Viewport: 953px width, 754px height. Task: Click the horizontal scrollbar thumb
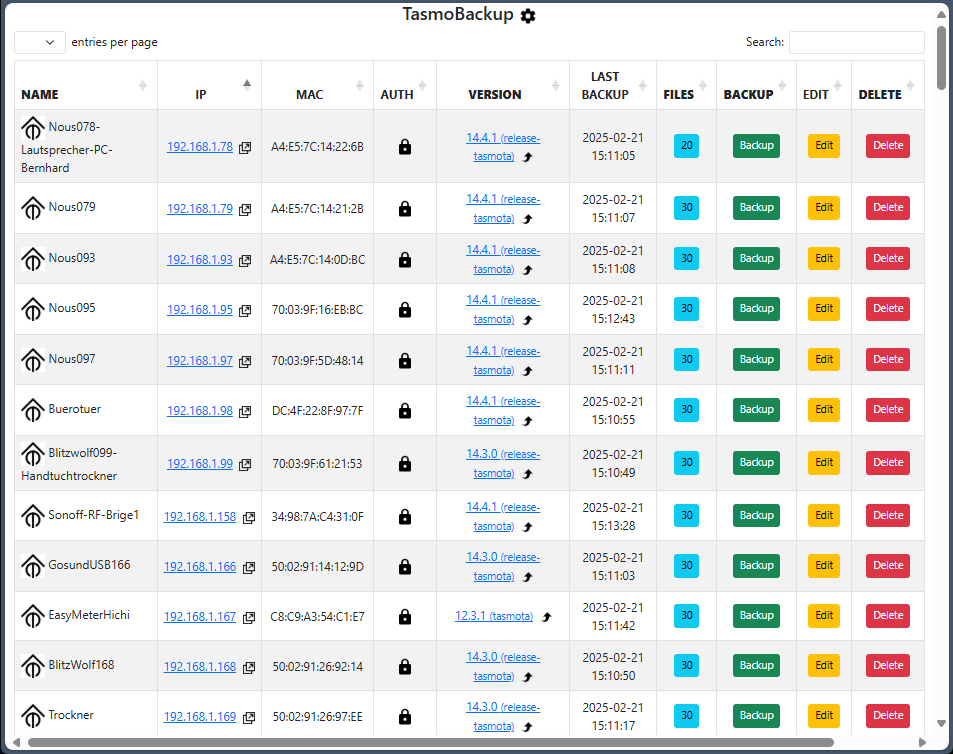pyautogui.click(x=430, y=742)
